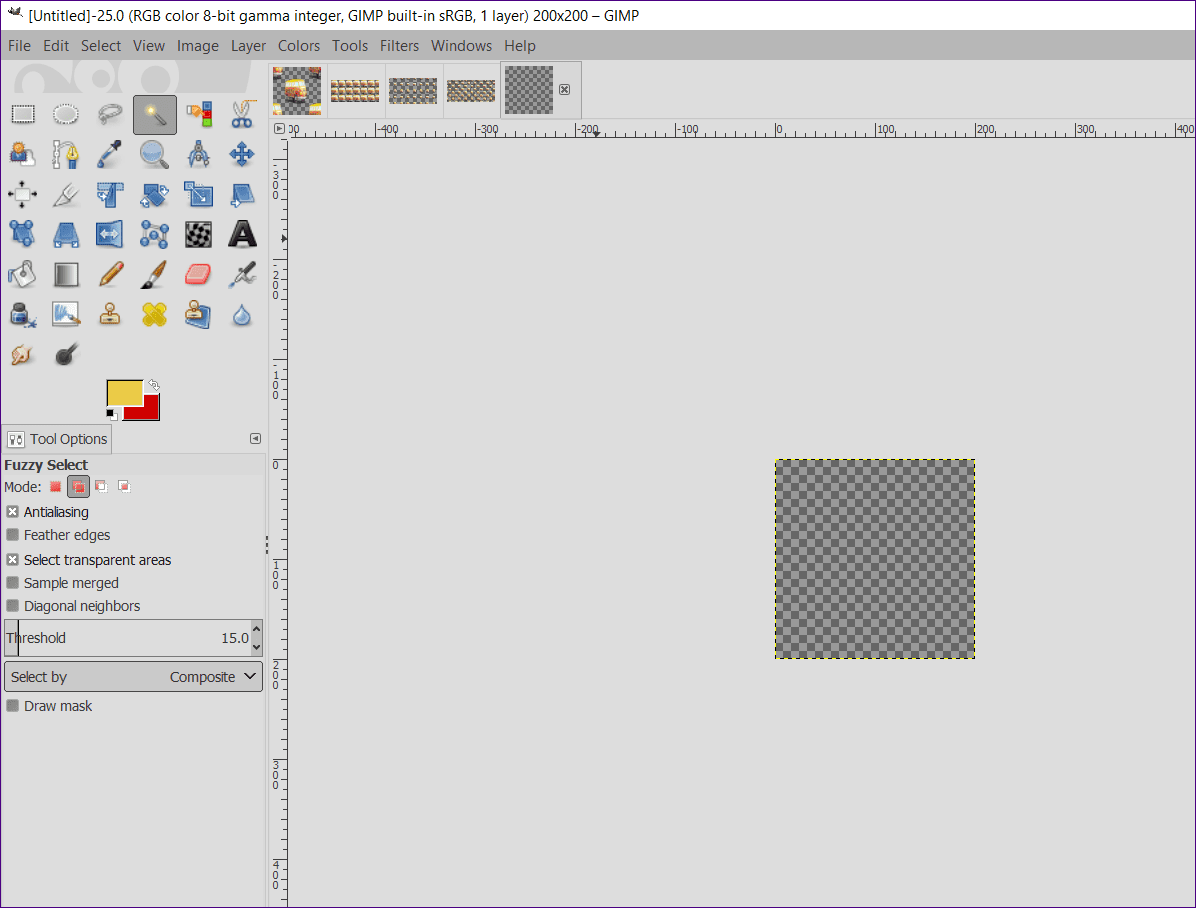Decrease Threshold with the down arrow
Viewport: 1196px width, 908px height.
(256, 647)
